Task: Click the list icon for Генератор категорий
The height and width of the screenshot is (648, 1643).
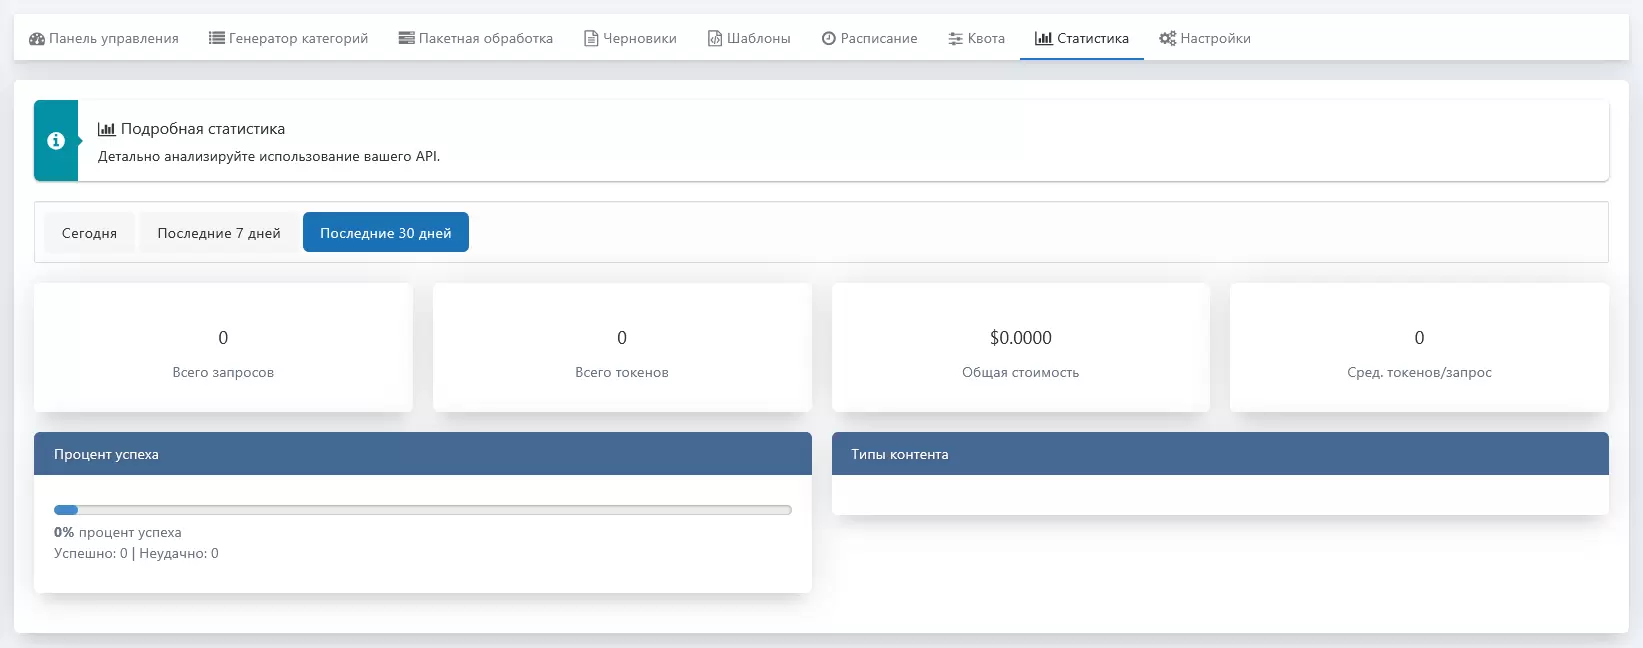Action: point(216,38)
